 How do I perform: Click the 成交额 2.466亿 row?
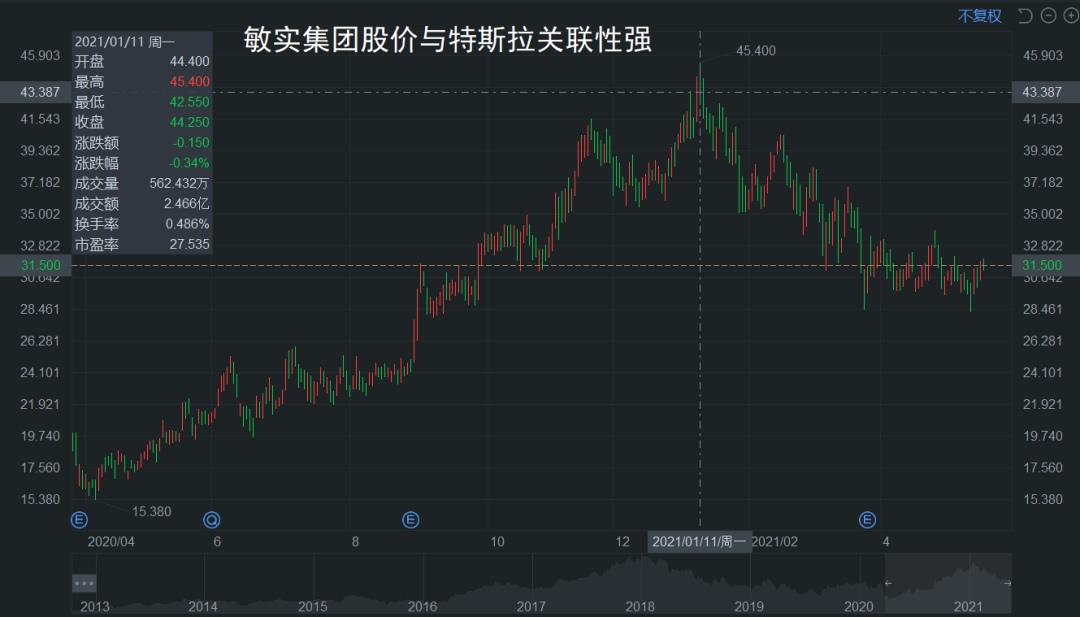pyautogui.click(x=142, y=204)
